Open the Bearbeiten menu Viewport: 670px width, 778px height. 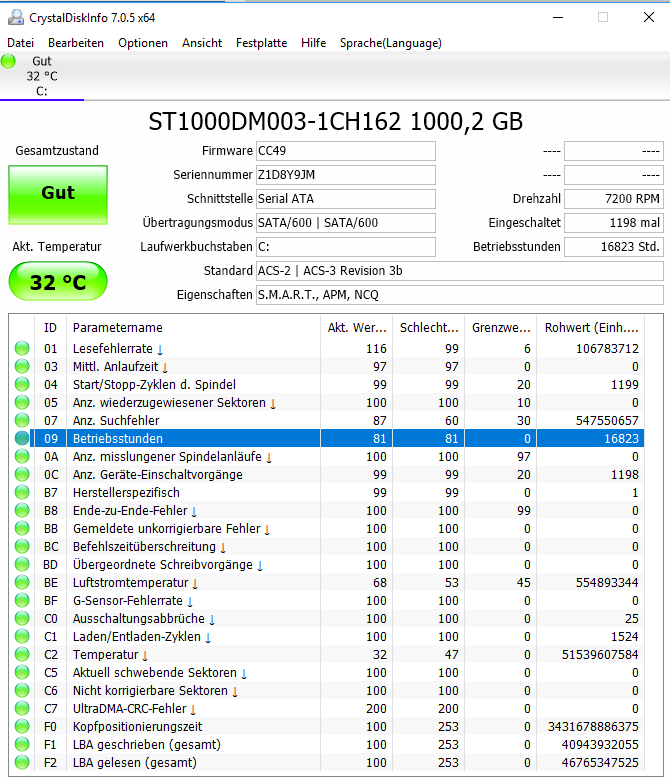tap(76, 43)
